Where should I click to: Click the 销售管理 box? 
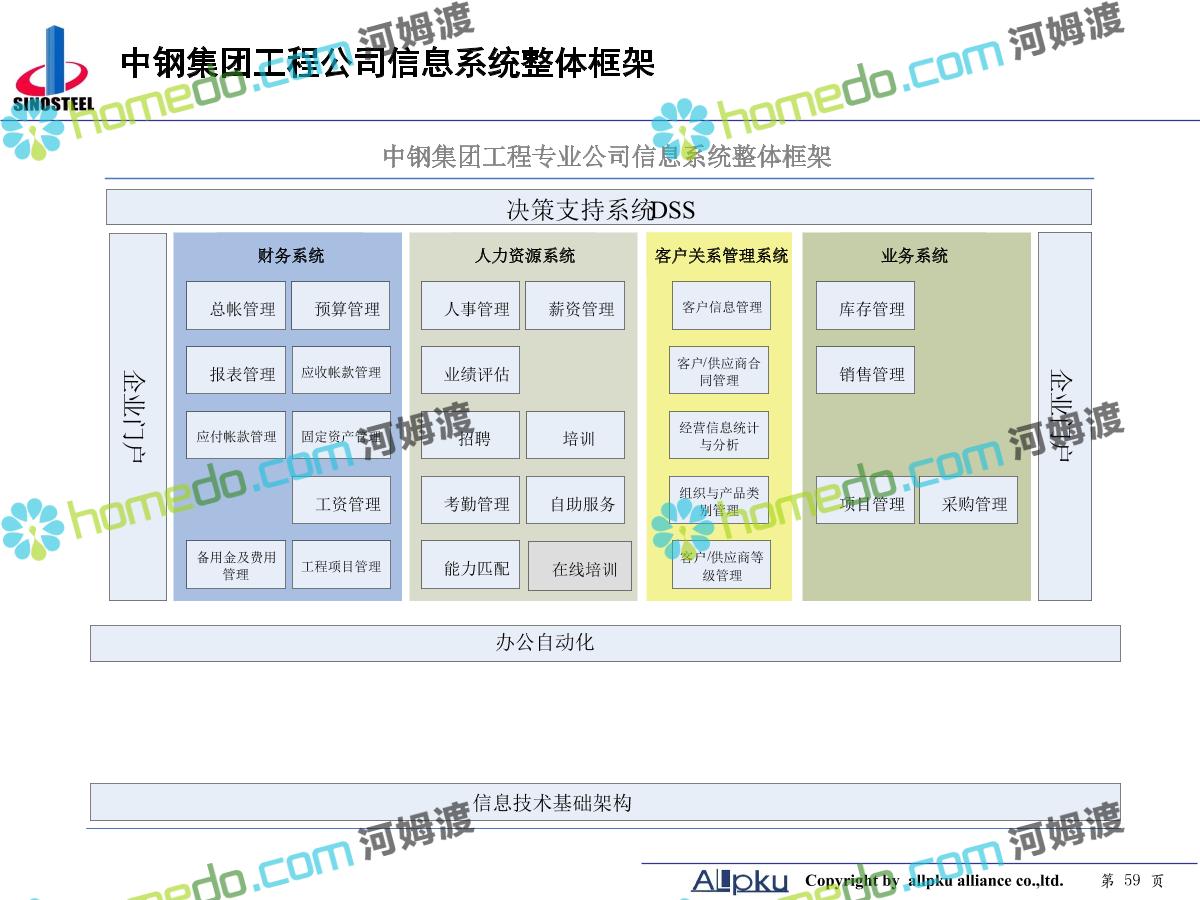point(865,370)
